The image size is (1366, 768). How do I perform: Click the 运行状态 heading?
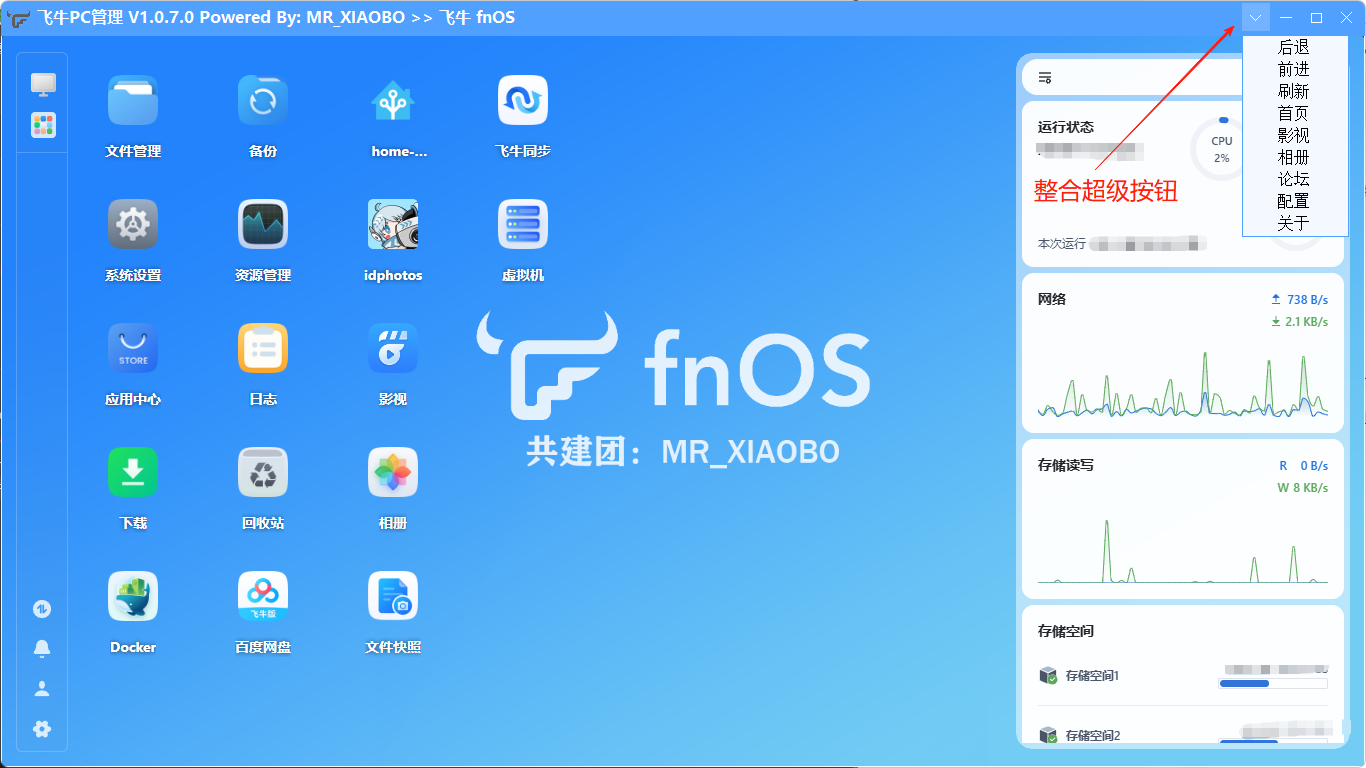(x=1066, y=127)
